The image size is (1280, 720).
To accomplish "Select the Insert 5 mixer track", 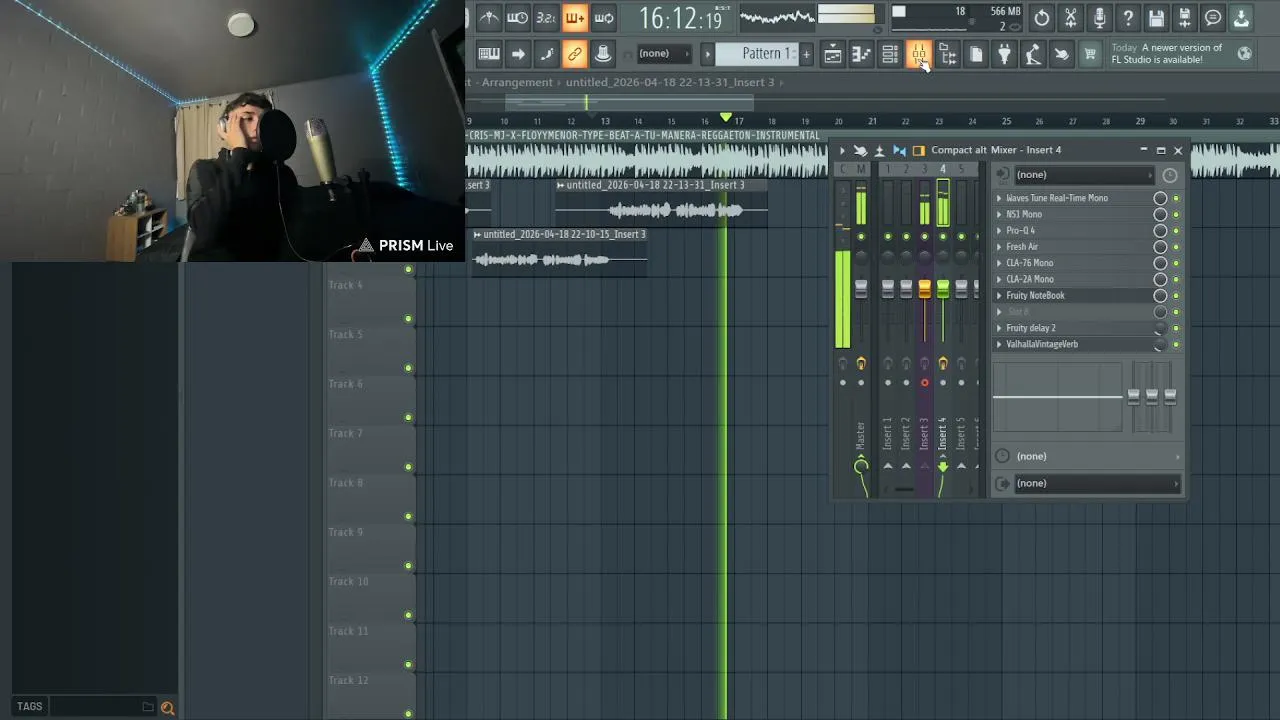I will coord(961,433).
